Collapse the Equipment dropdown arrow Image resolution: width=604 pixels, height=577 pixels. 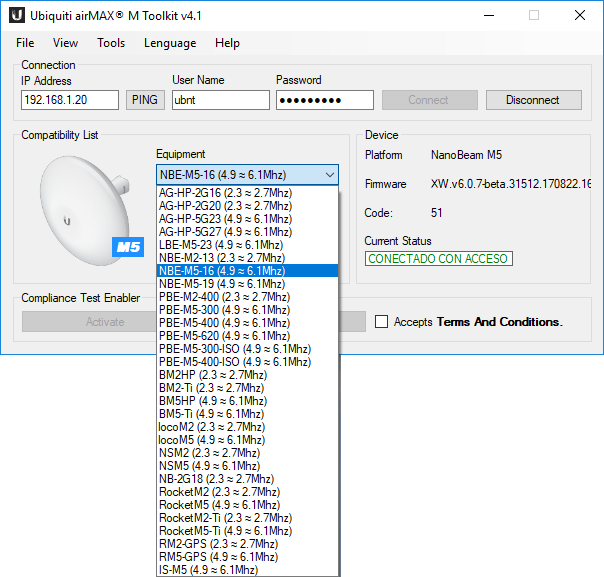point(330,175)
